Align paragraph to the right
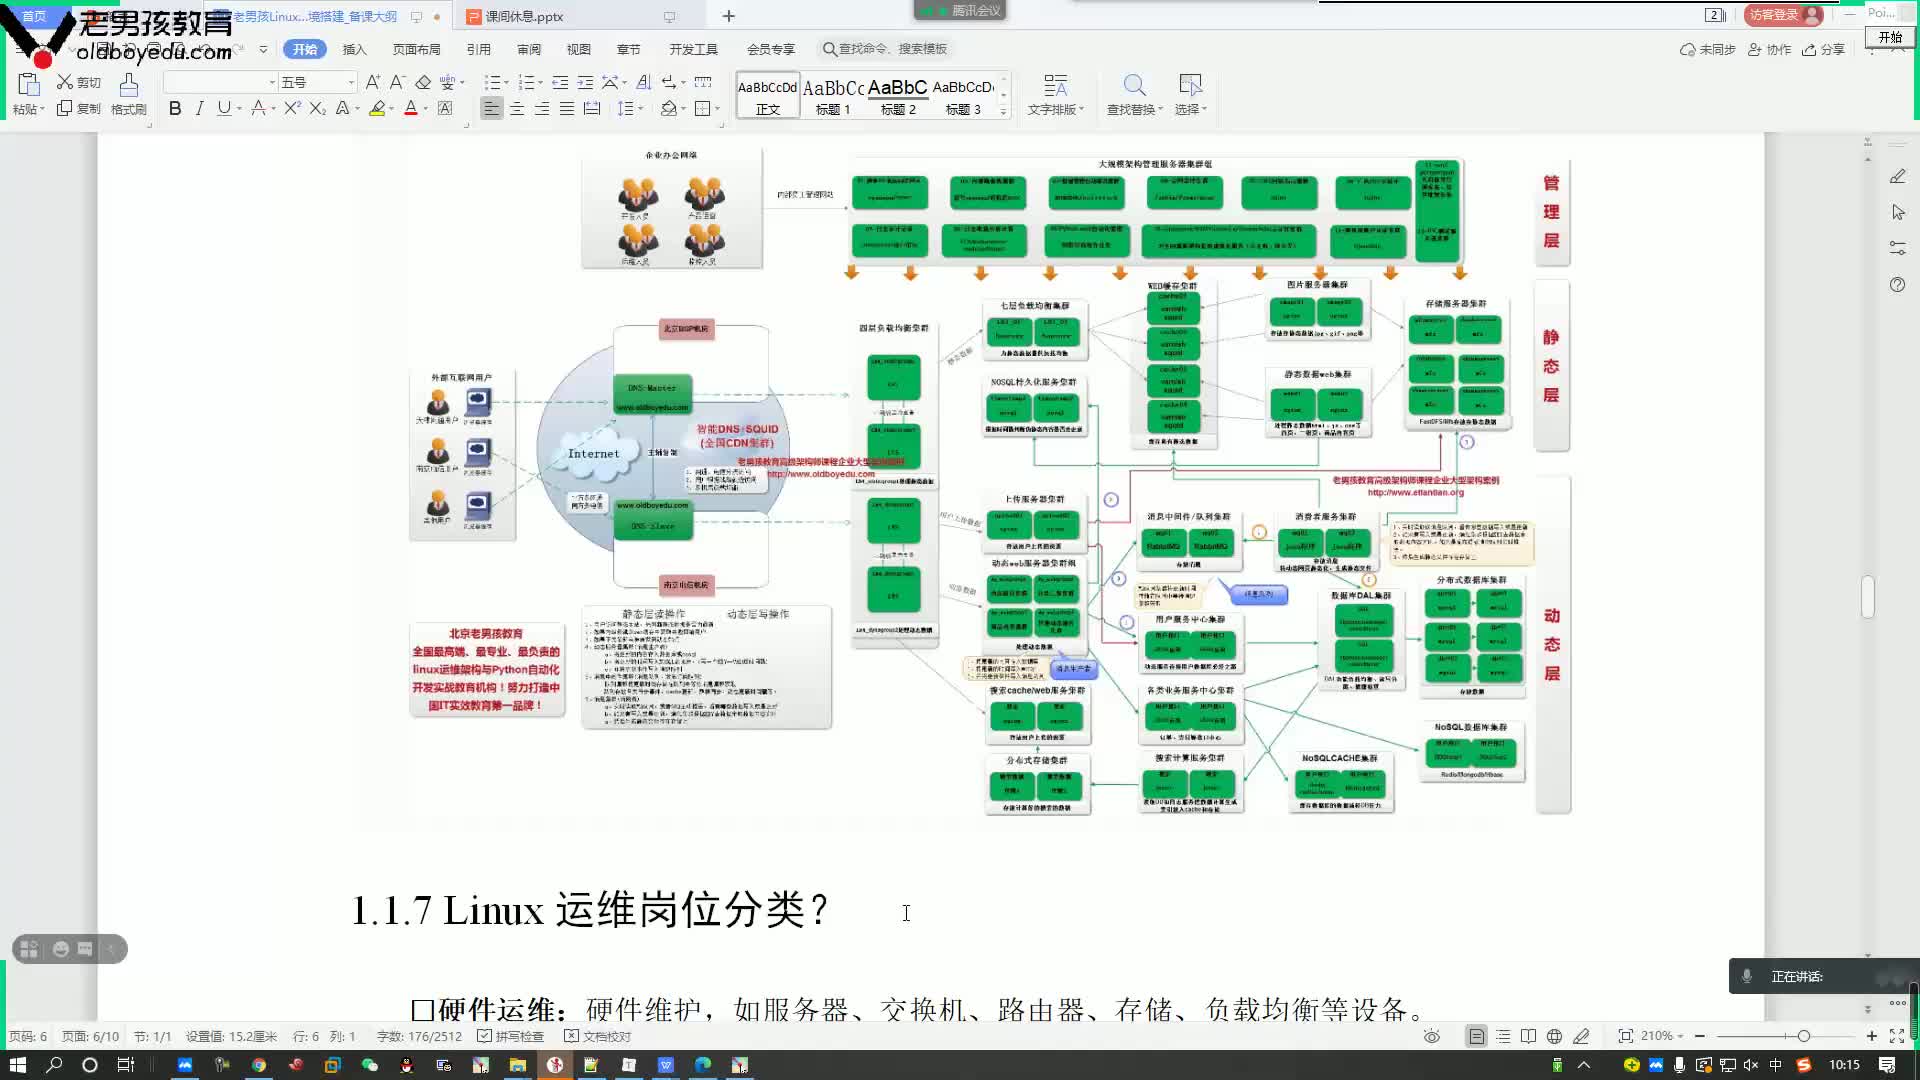This screenshot has width=1920, height=1080. coord(542,108)
